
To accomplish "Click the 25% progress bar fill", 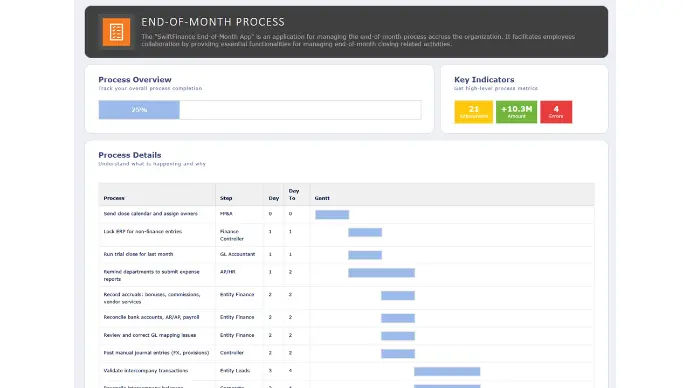I will (139, 110).
